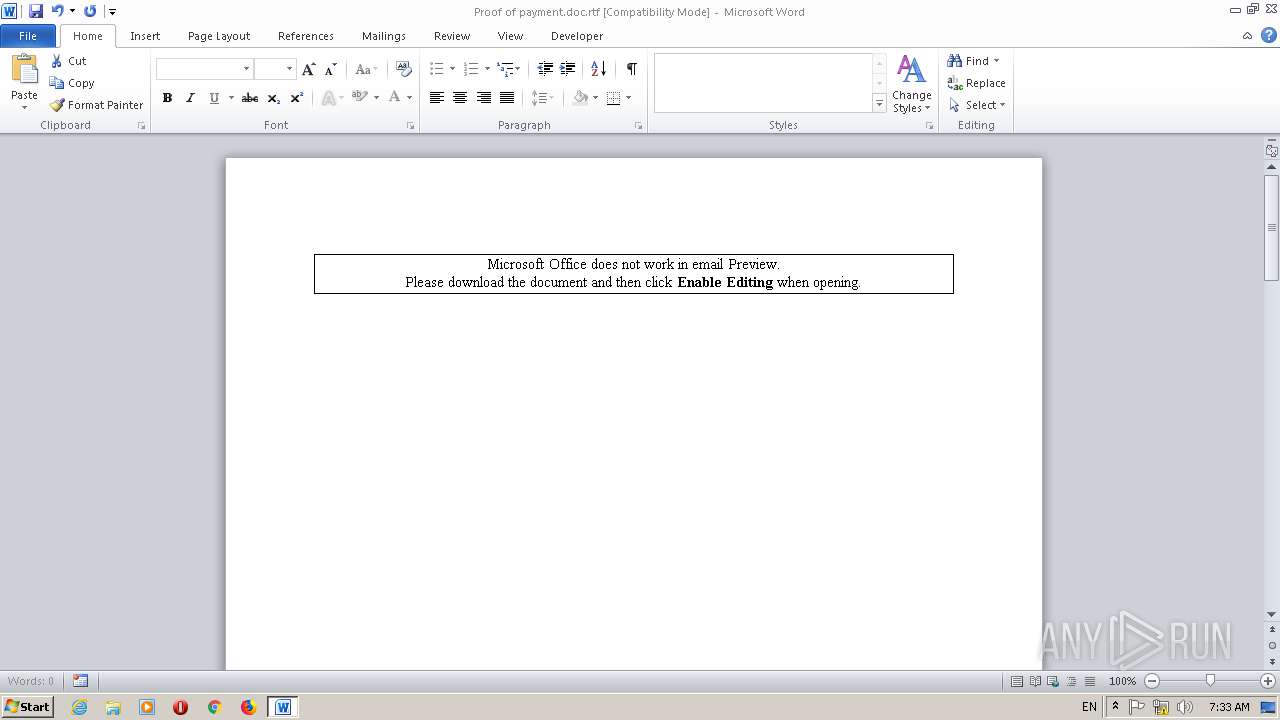Click the zoom slider handle
This screenshot has width=1280, height=720.
coord(1210,680)
